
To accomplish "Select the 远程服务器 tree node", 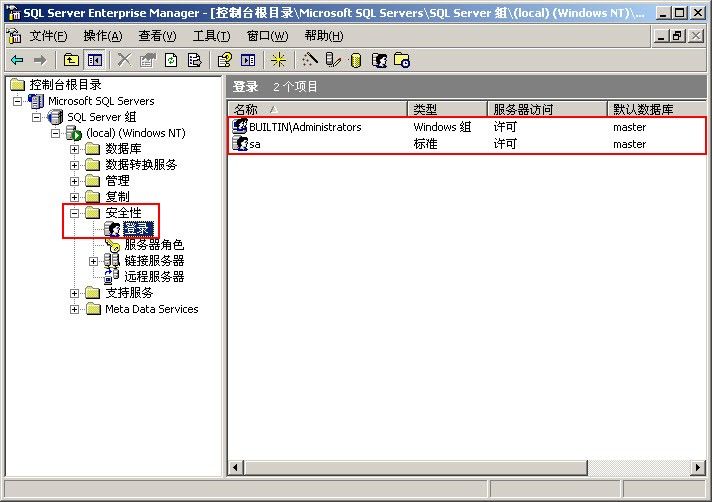I will pyautogui.click(x=154, y=277).
